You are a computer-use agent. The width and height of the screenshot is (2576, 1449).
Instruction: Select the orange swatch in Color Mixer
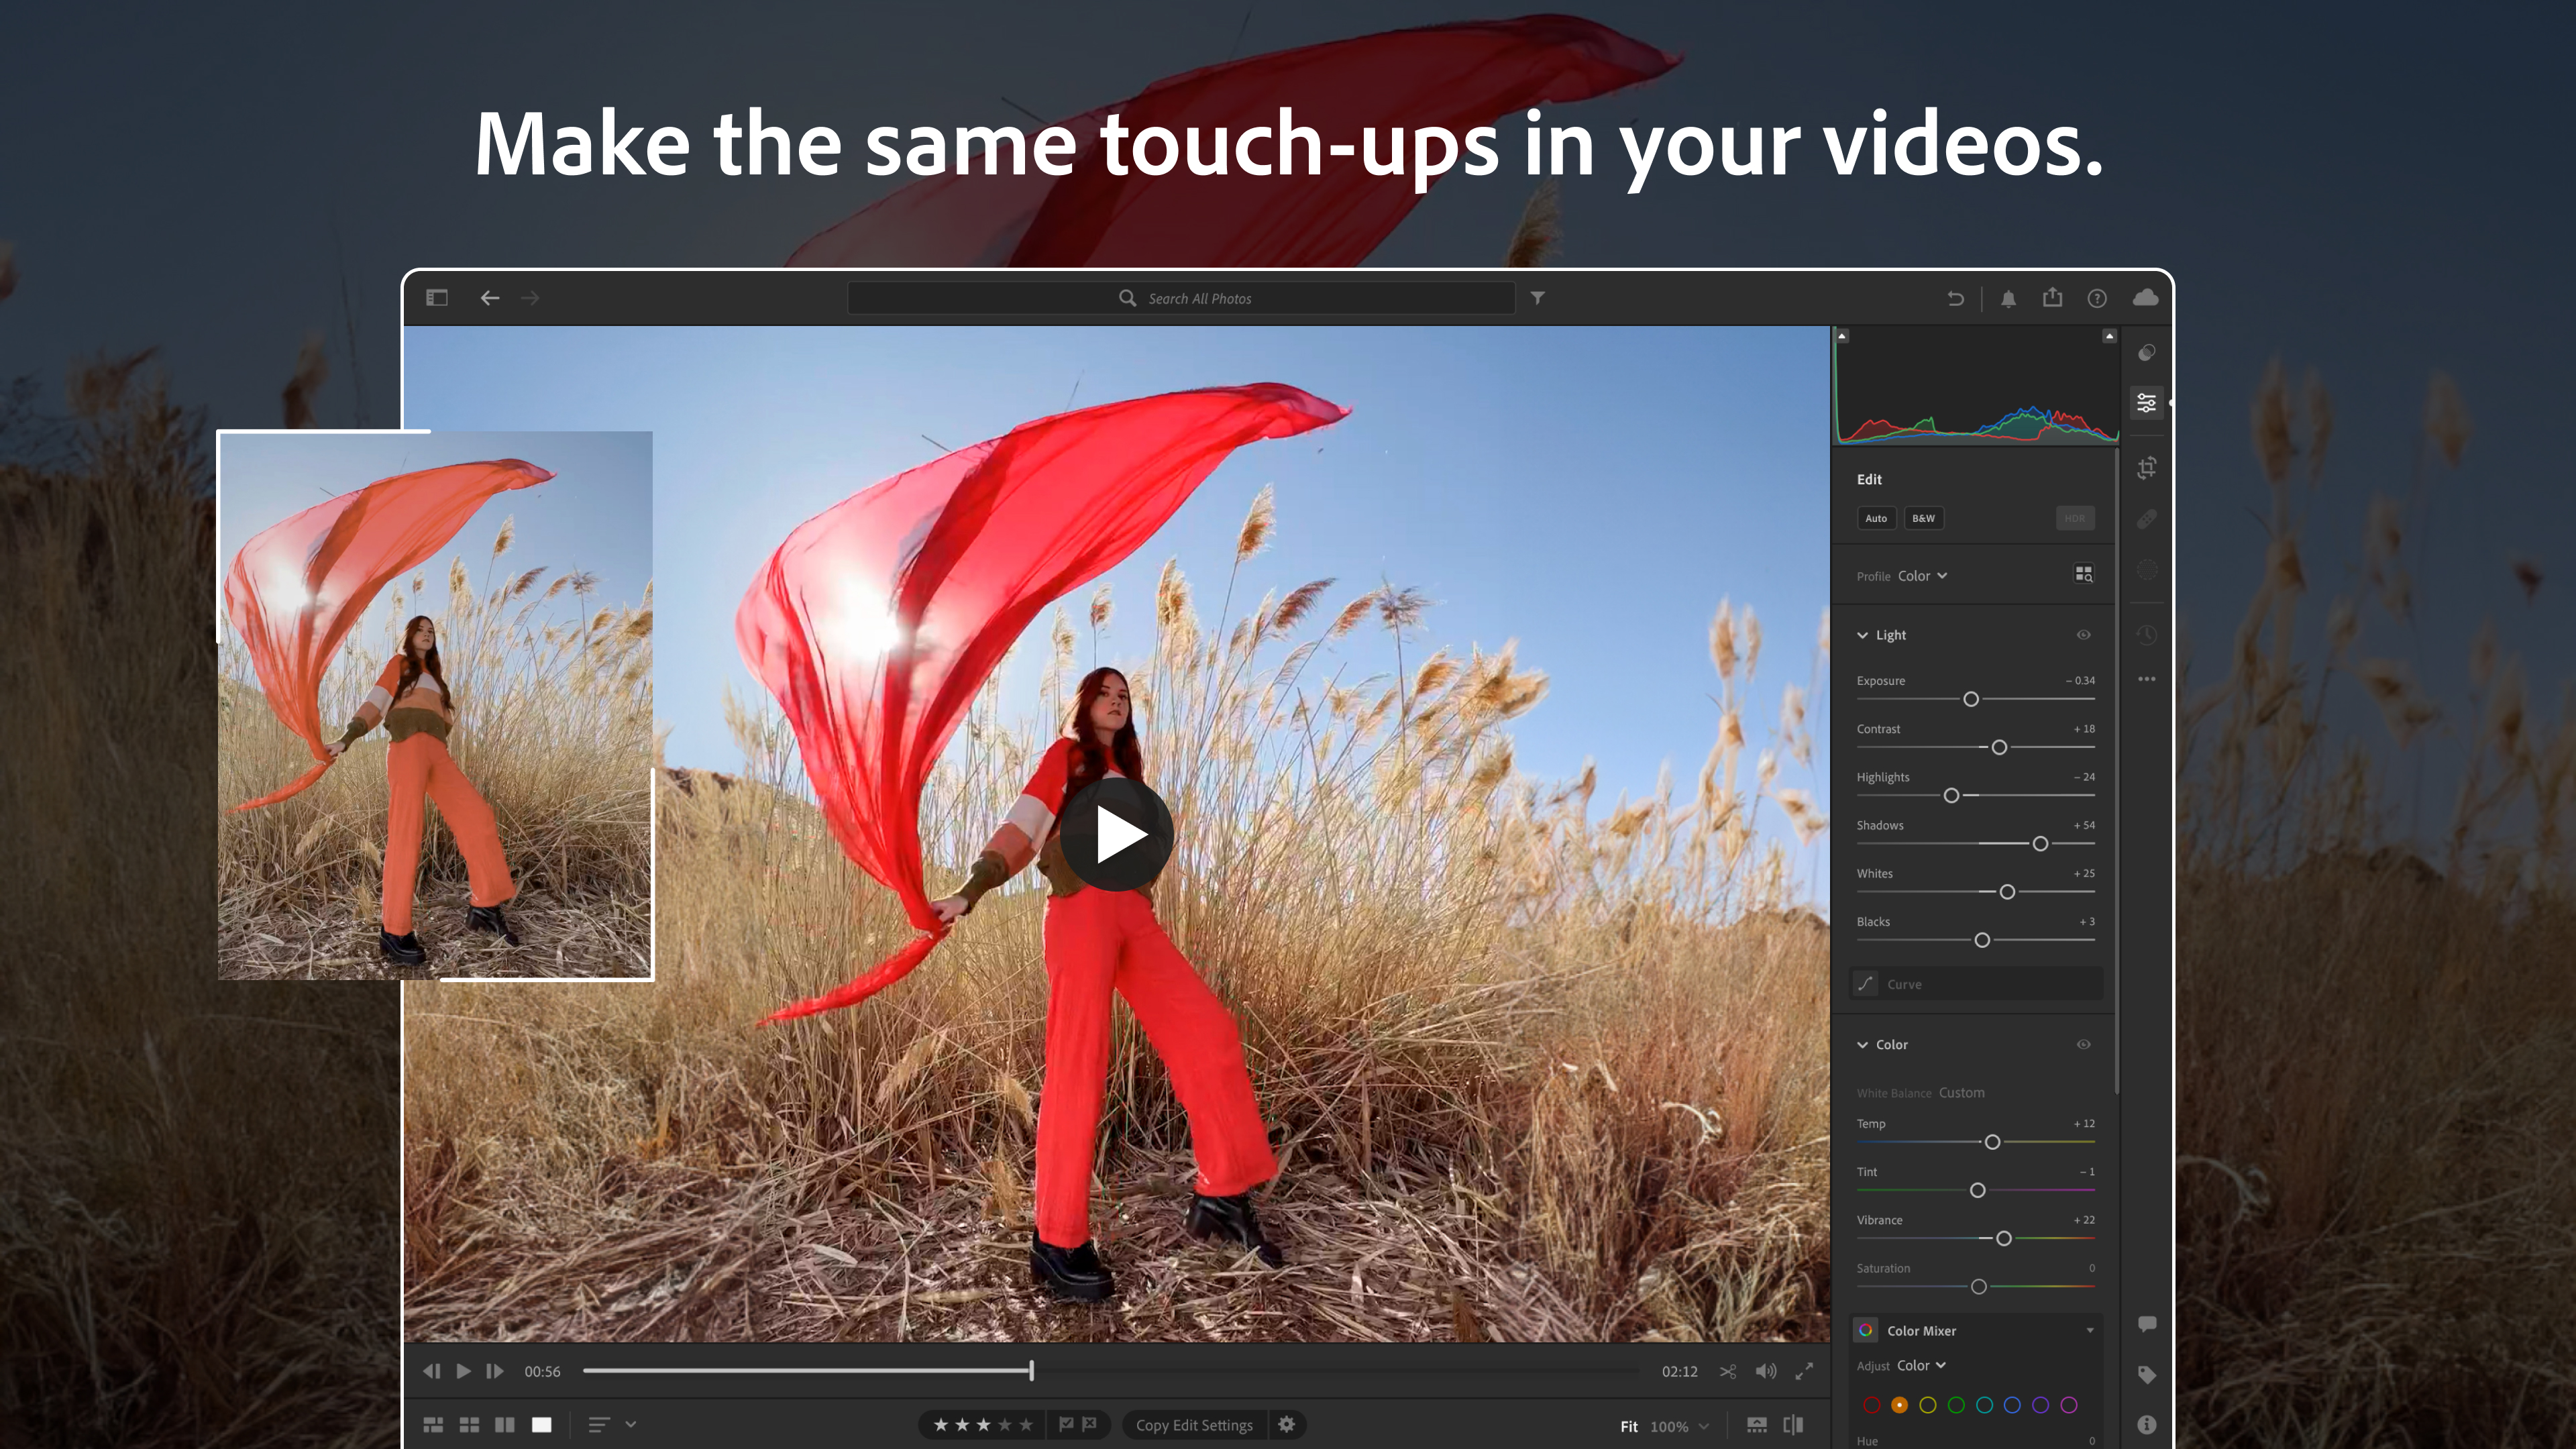[1901, 1405]
